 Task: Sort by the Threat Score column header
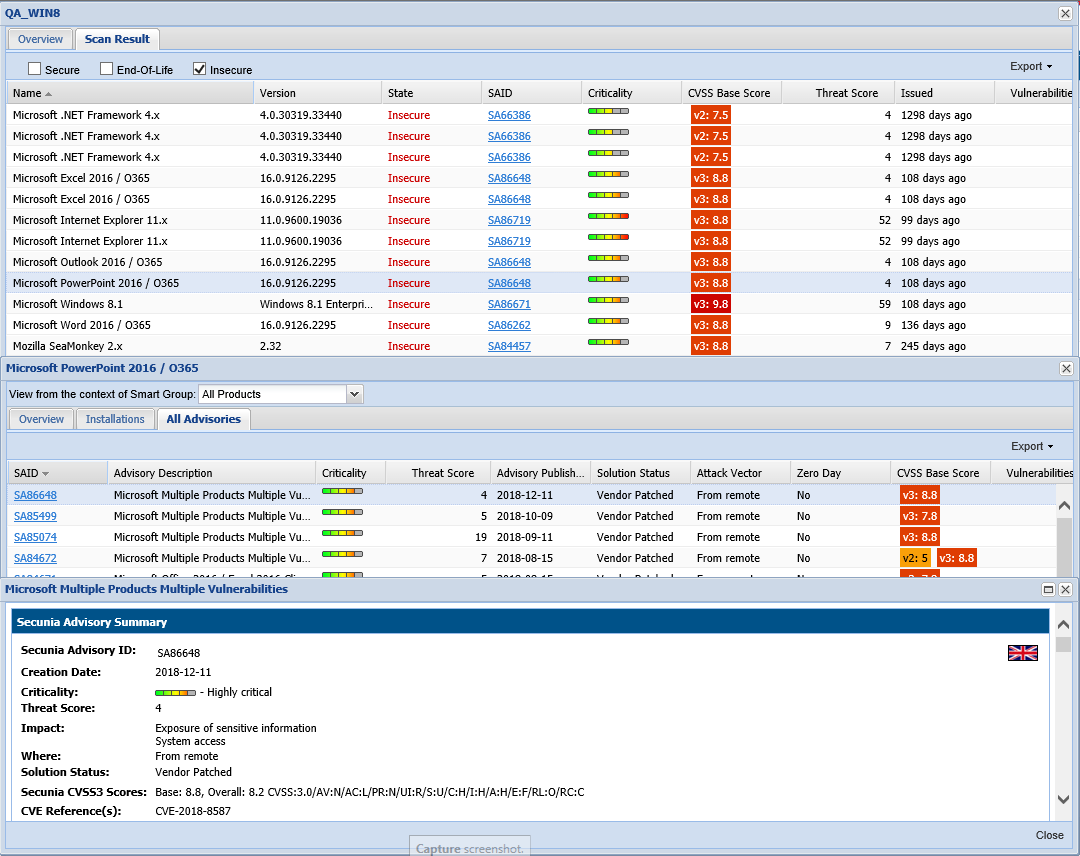pyautogui.click(x=846, y=93)
